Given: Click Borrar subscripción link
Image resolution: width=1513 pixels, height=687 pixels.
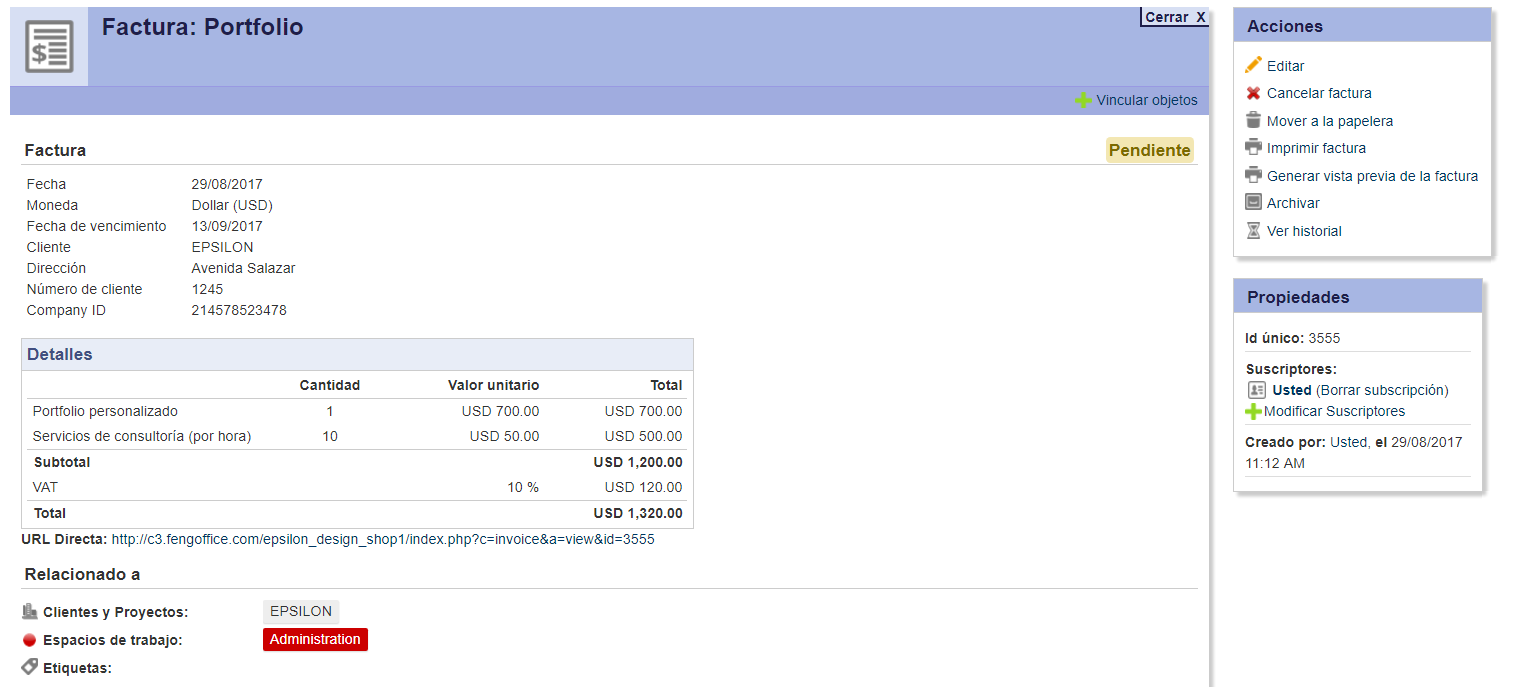Looking at the screenshot, I should pos(1382,390).
